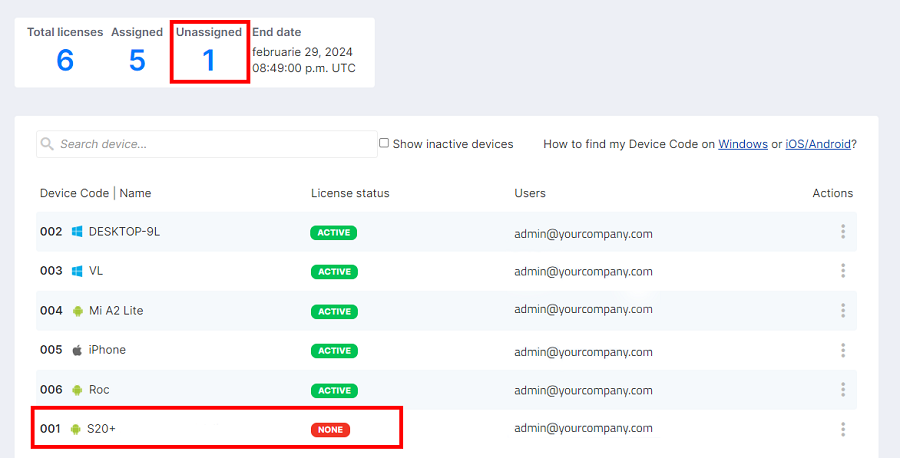Click Windows icon next to VL device
The height and width of the screenshot is (458, 900).
[x=77, y=271]
